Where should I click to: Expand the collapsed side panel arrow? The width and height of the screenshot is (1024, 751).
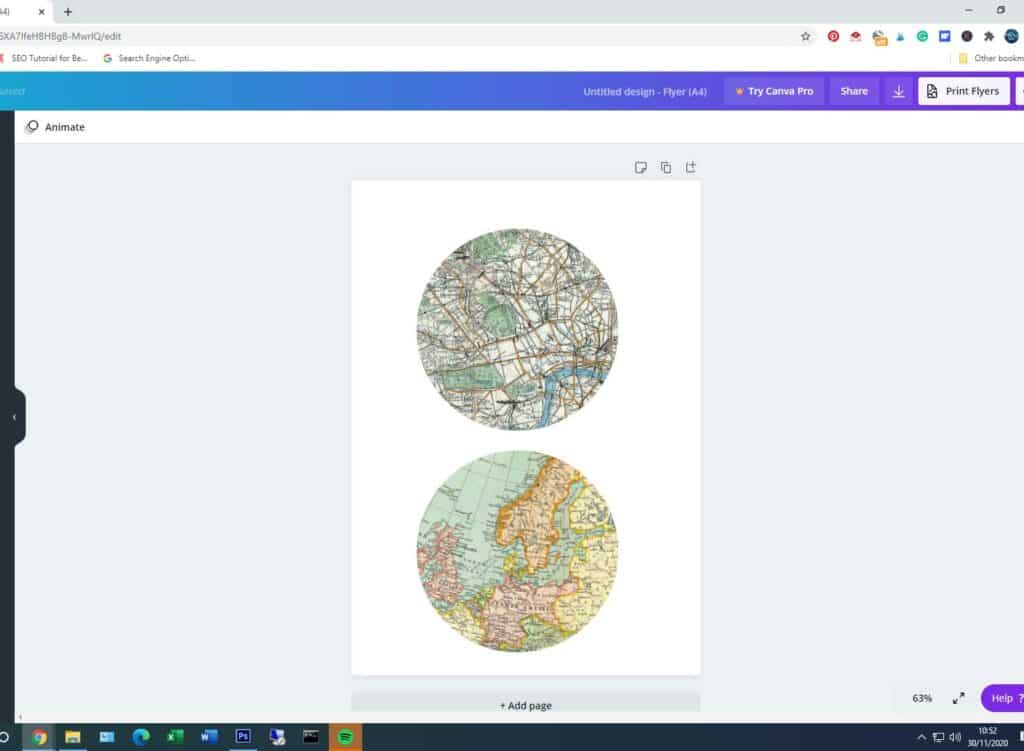(14, 417)
